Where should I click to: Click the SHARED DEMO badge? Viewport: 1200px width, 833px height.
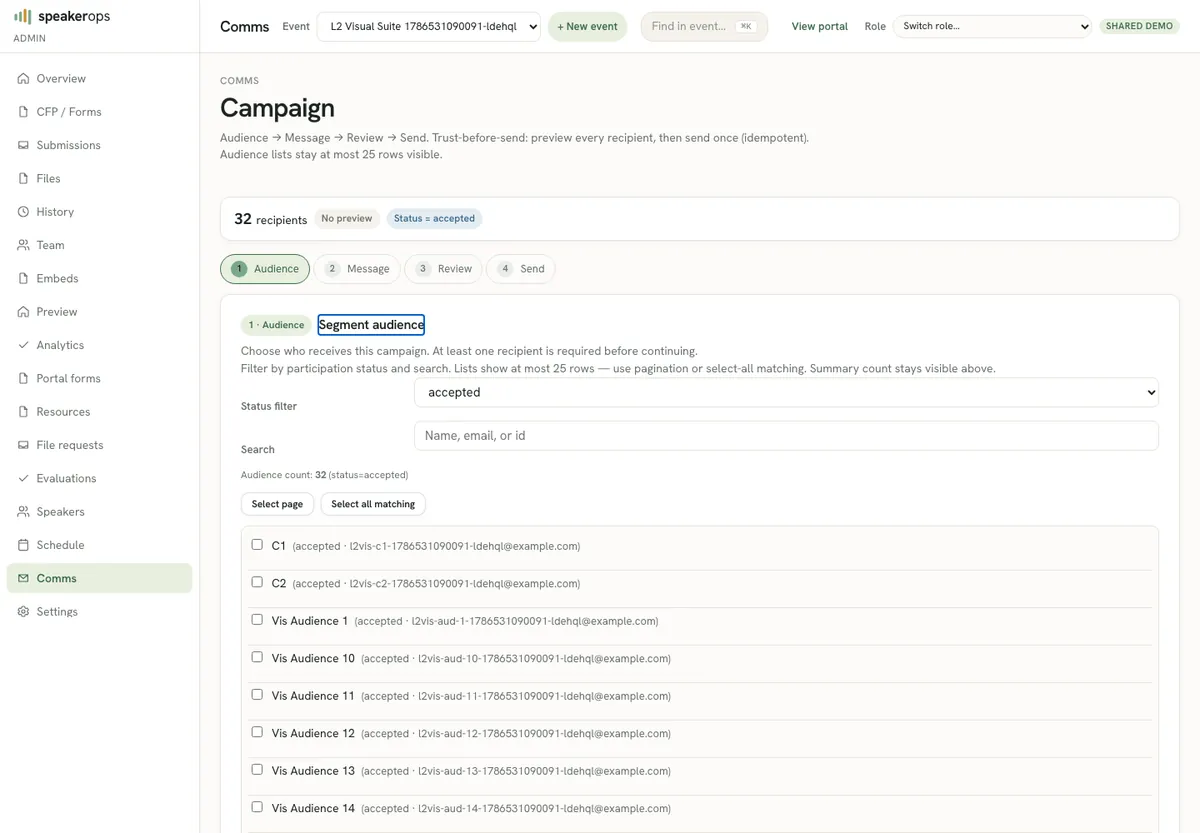tap(1139, 26)
